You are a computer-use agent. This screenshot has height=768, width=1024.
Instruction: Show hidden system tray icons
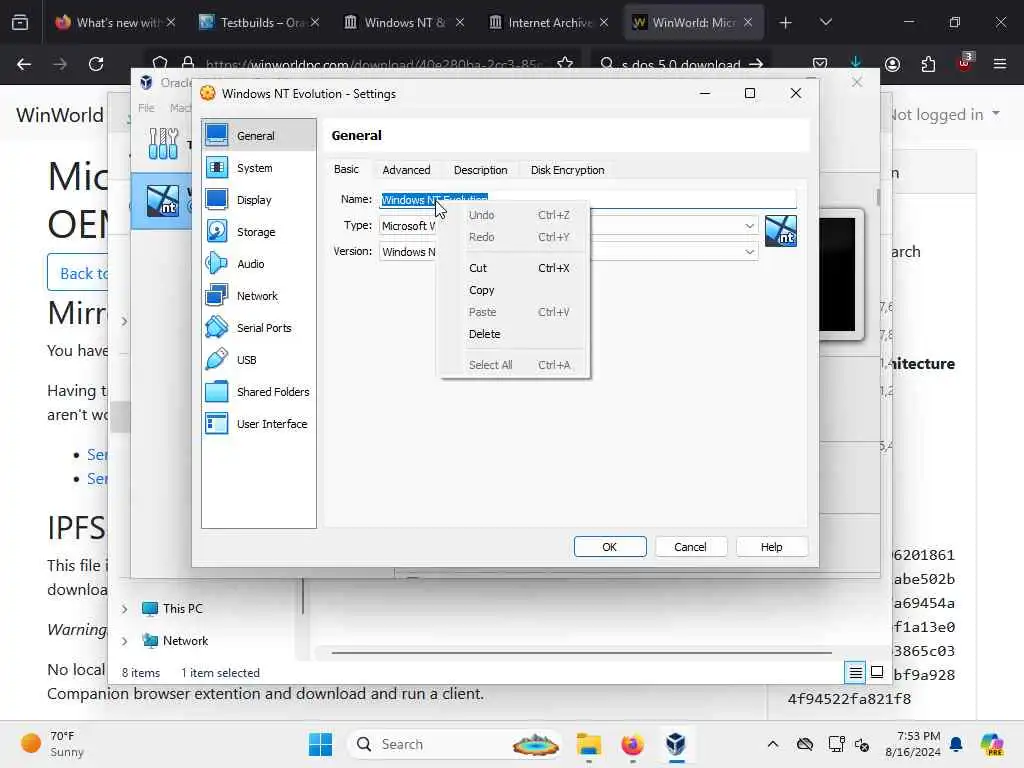(773, 744)
